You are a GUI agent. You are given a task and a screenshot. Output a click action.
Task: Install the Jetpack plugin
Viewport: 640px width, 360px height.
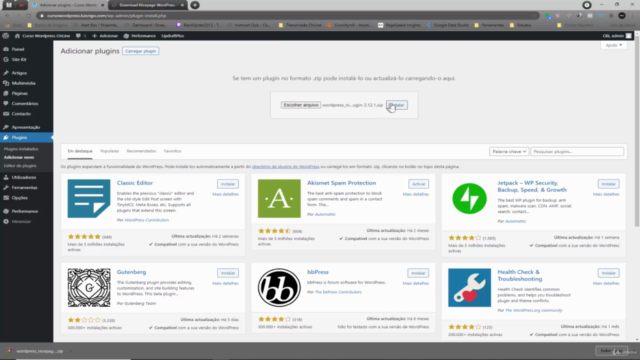pos(609,184)
